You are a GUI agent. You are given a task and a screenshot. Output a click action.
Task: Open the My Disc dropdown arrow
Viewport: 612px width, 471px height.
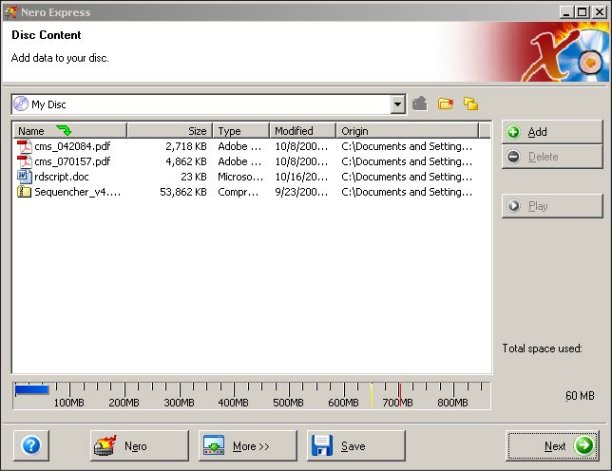coord(397,104)
